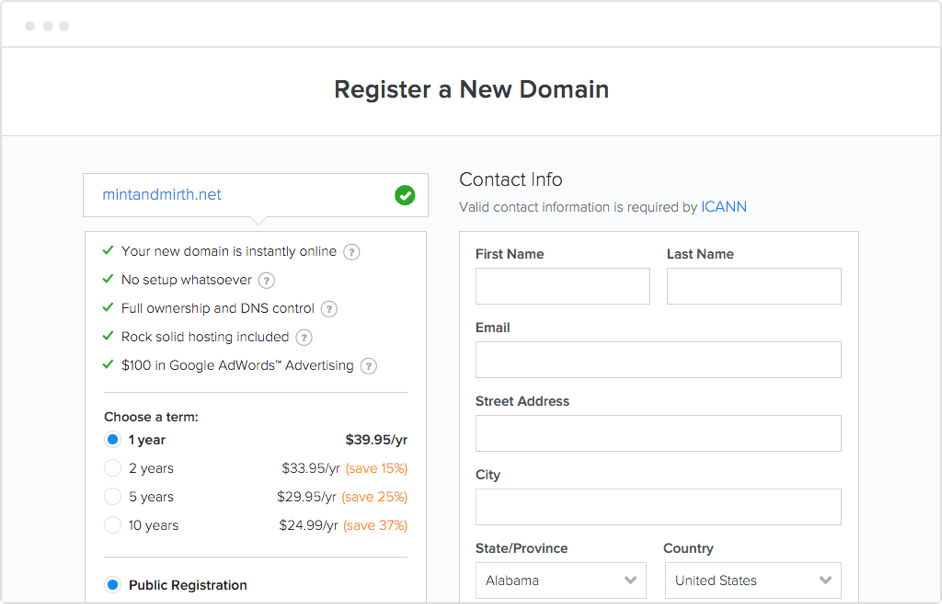
Task: Click the green domain available checkmark icon
Action: pyautogui.click(x=405, y=195)
